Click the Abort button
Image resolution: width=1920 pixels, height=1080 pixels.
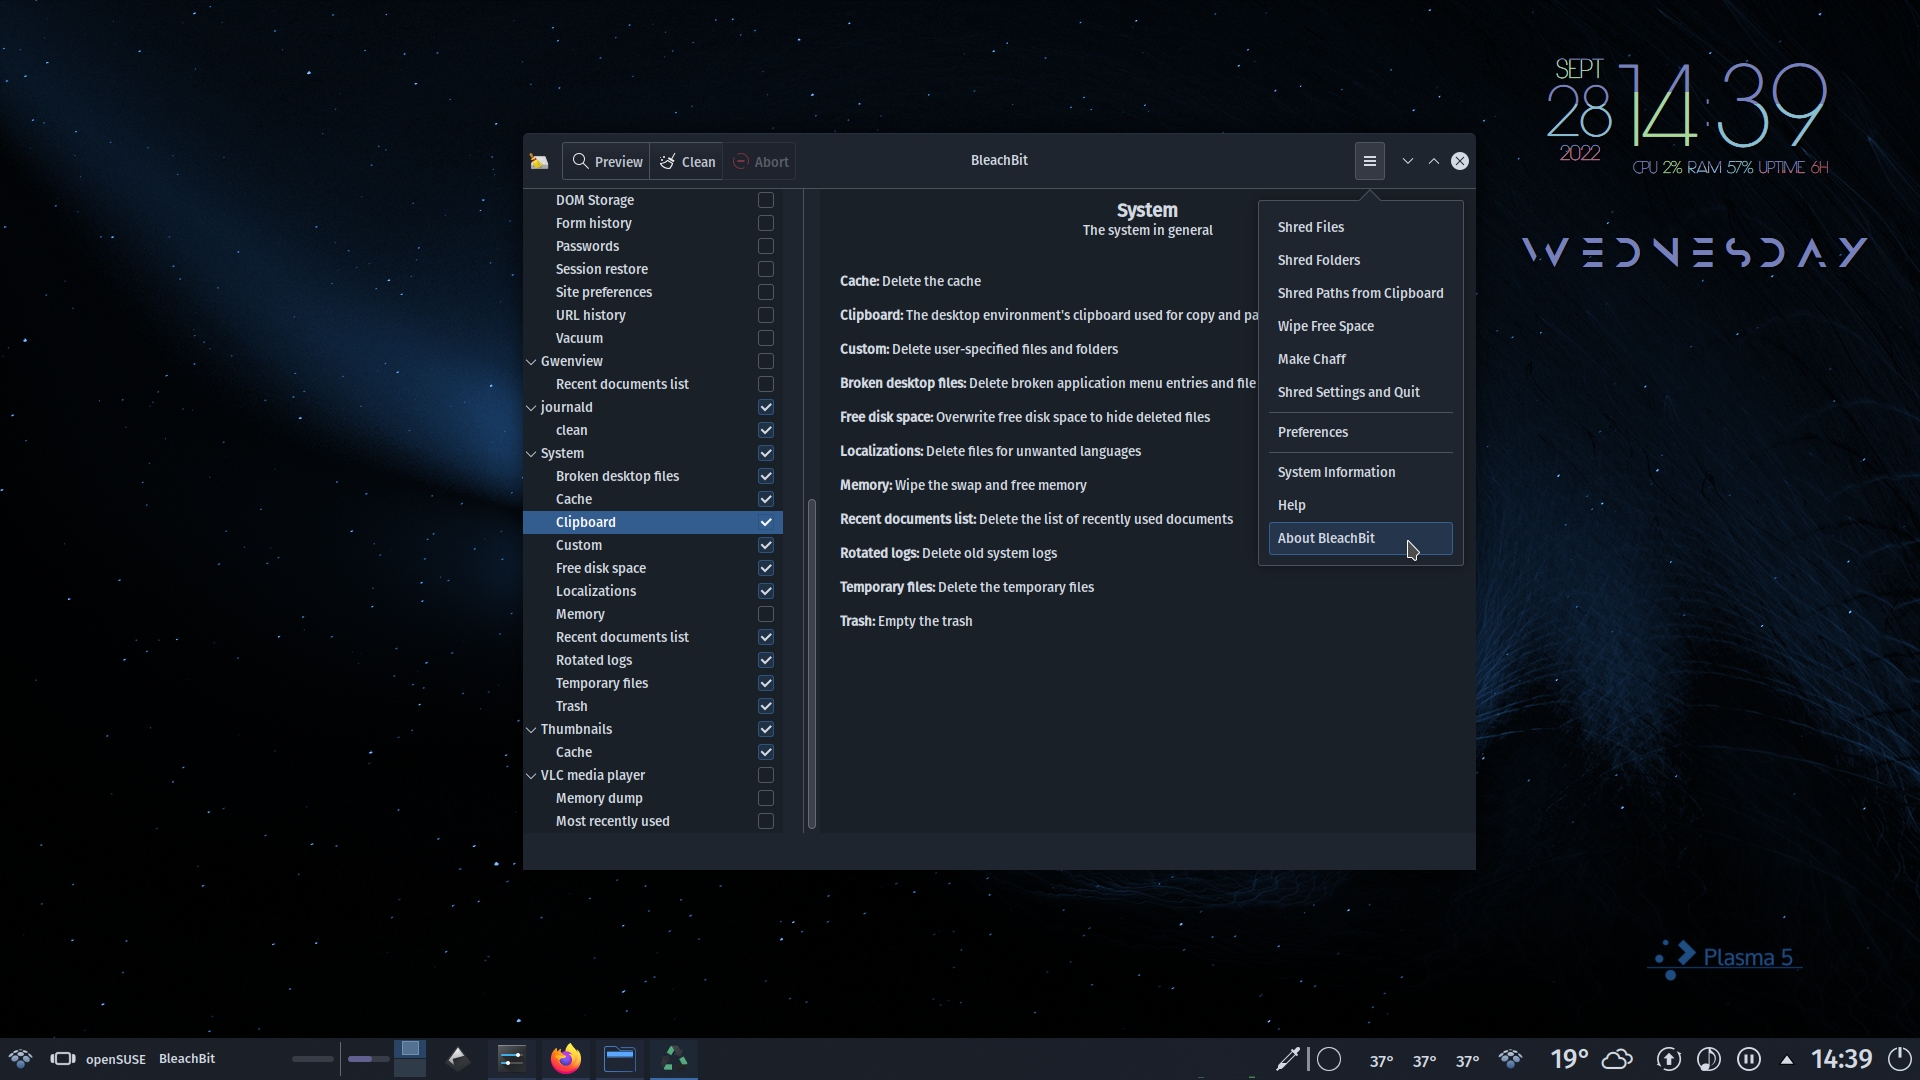[x=760, y=161]
